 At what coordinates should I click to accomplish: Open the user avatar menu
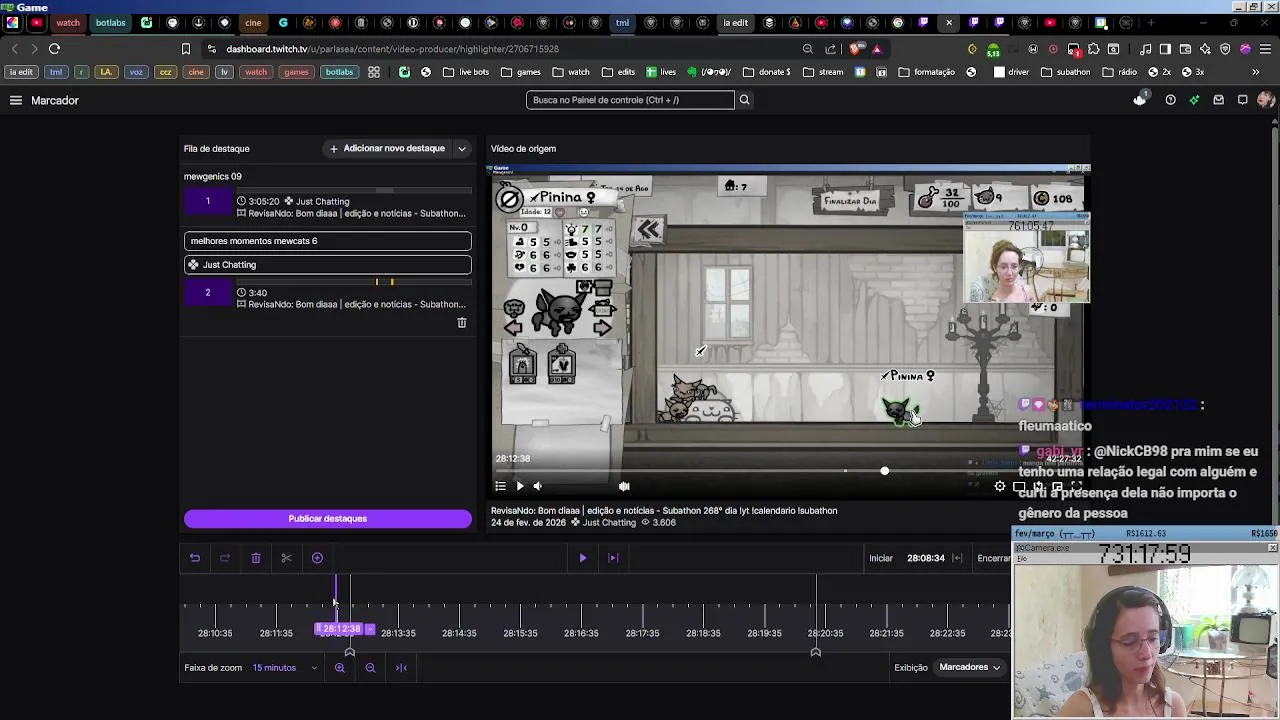pos(1266,100)
